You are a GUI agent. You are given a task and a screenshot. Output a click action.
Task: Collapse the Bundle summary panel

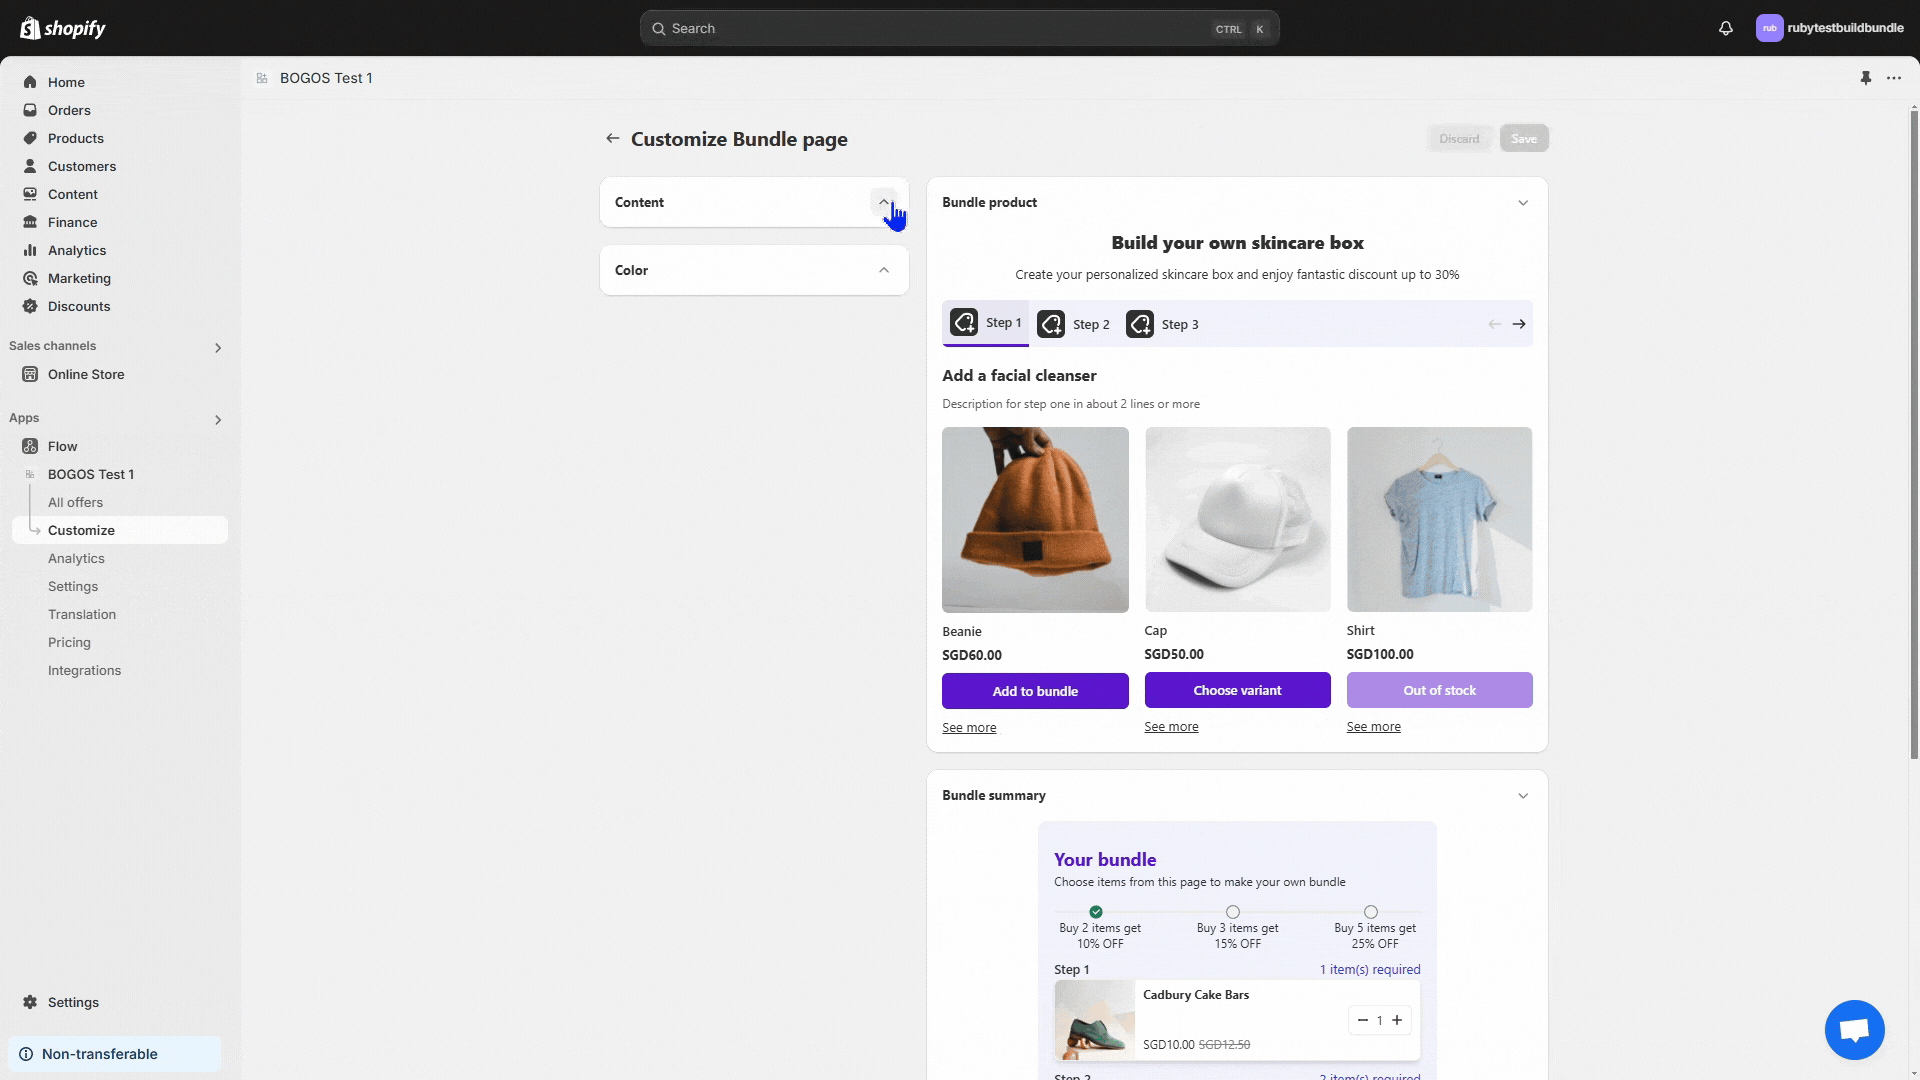[x=1522, y=796]
